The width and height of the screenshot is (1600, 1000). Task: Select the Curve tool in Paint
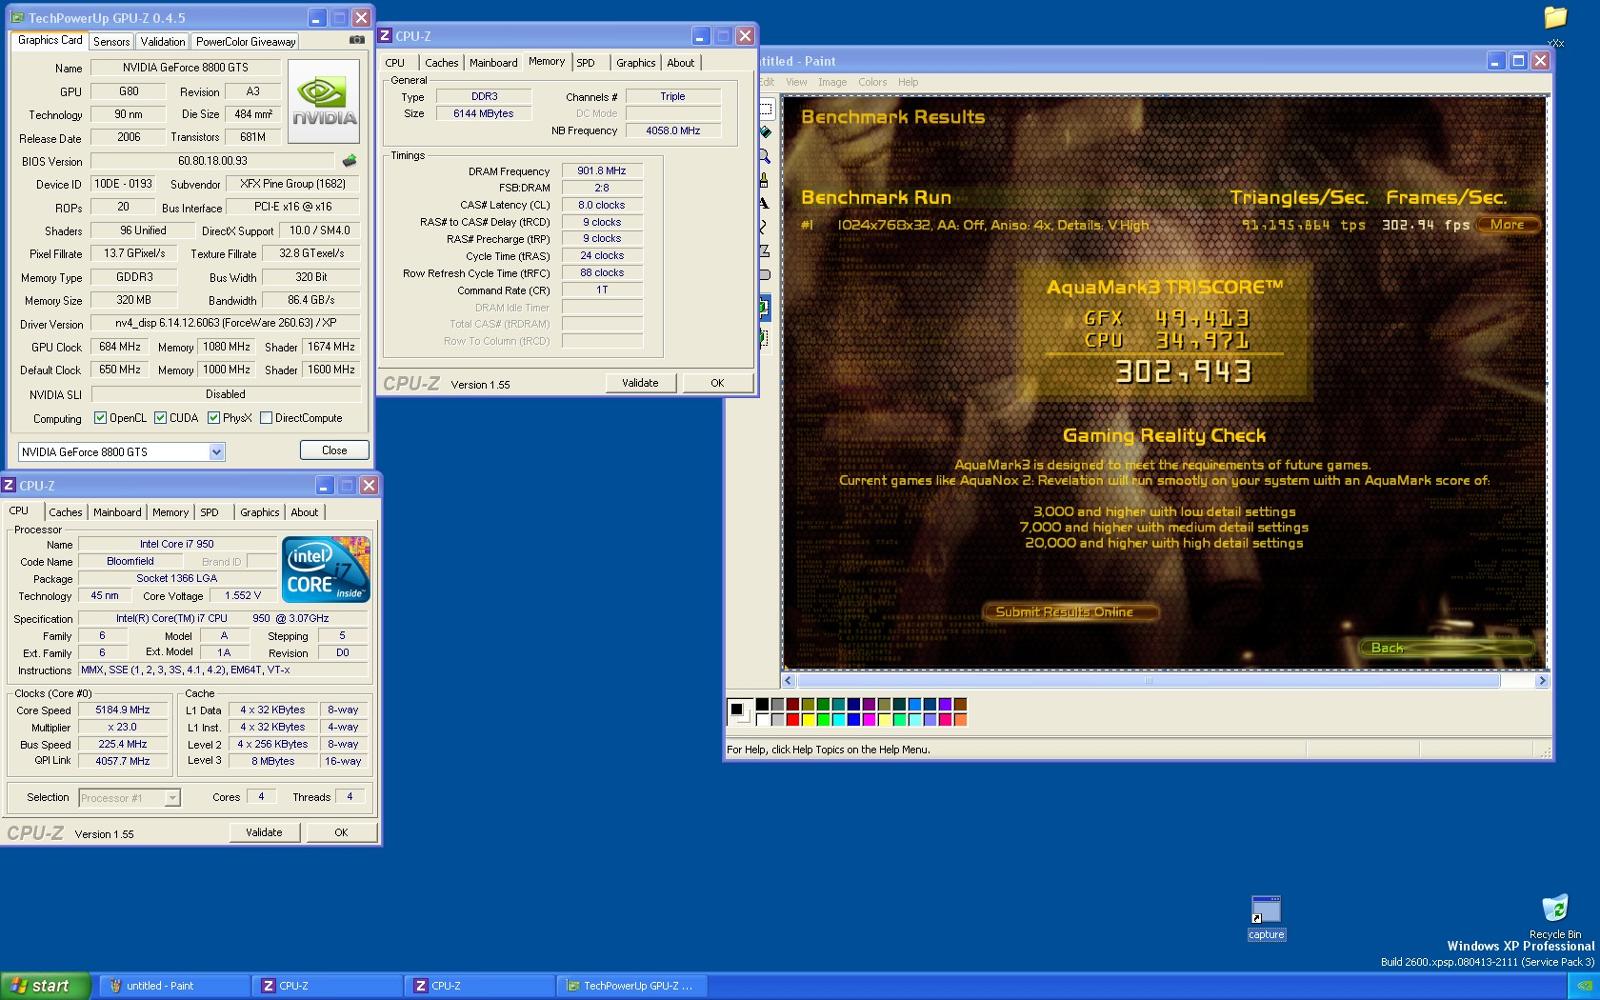coord(765,227)
